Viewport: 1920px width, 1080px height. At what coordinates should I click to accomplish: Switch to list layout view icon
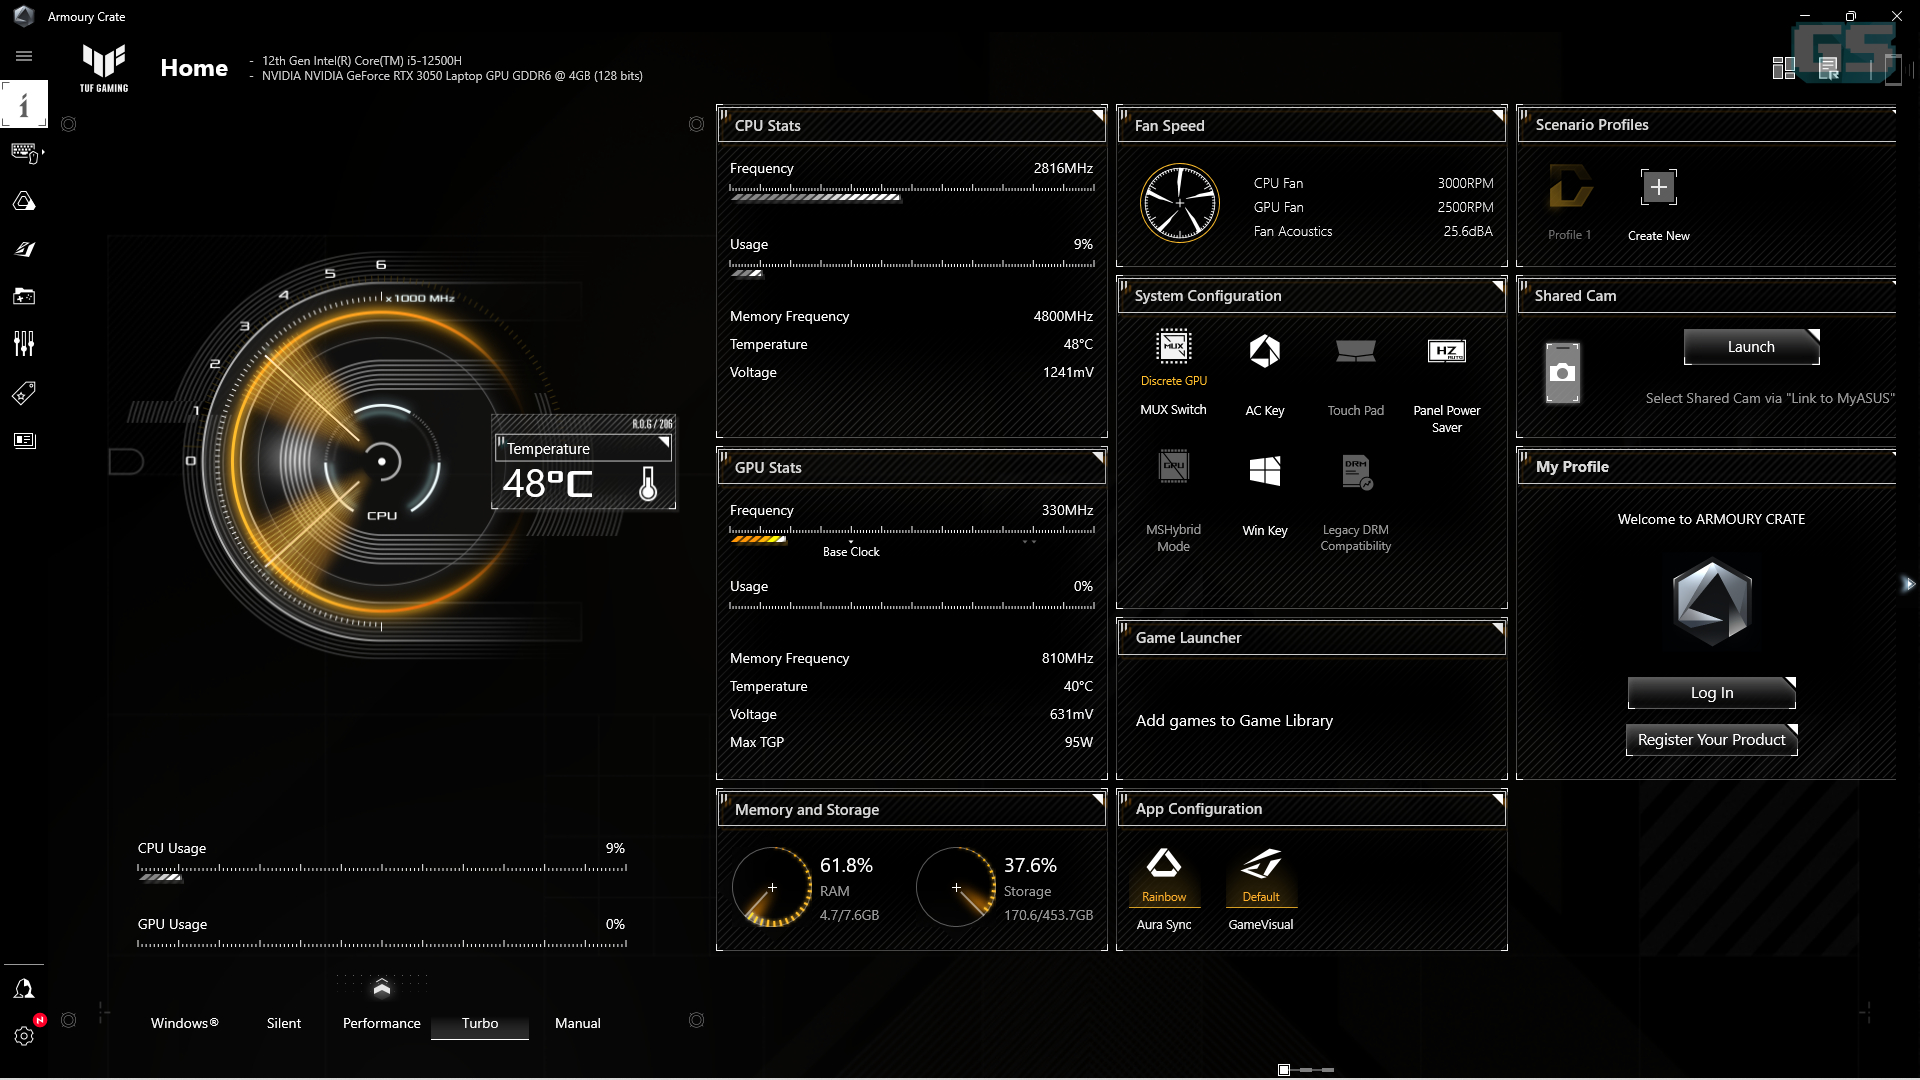tap(1828, 68)
